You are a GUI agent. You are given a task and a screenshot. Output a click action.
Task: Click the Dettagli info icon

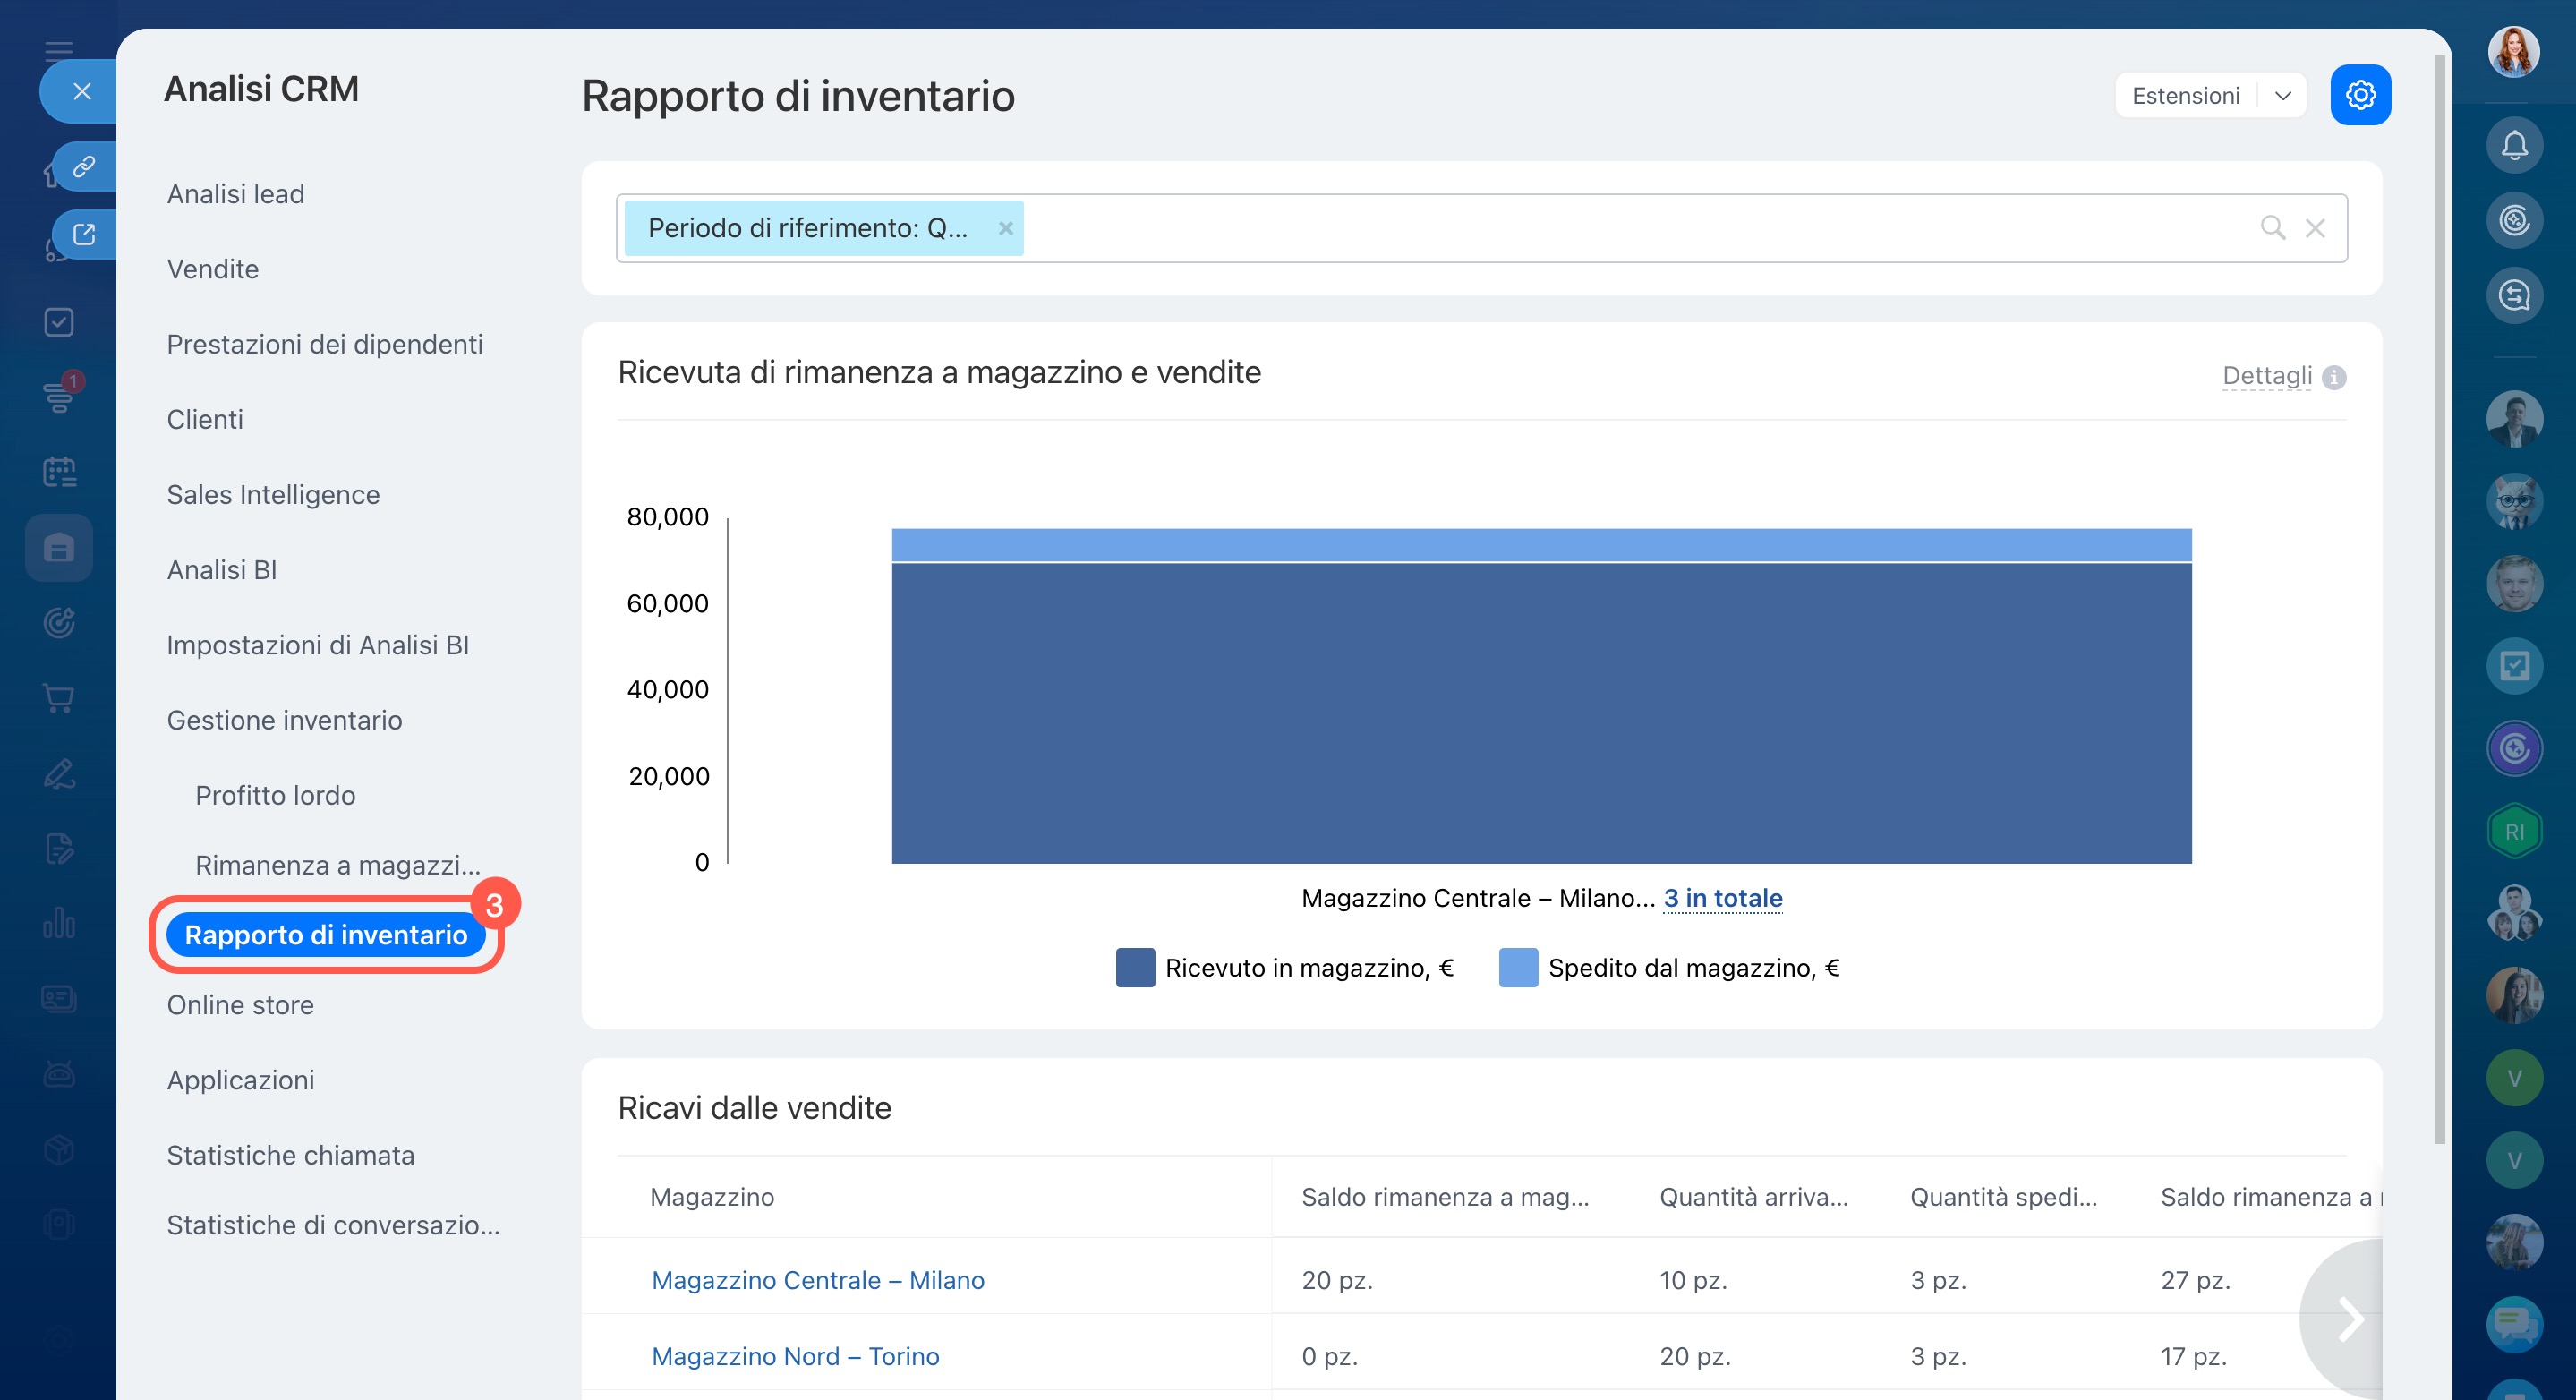(x=2333, y=377)
